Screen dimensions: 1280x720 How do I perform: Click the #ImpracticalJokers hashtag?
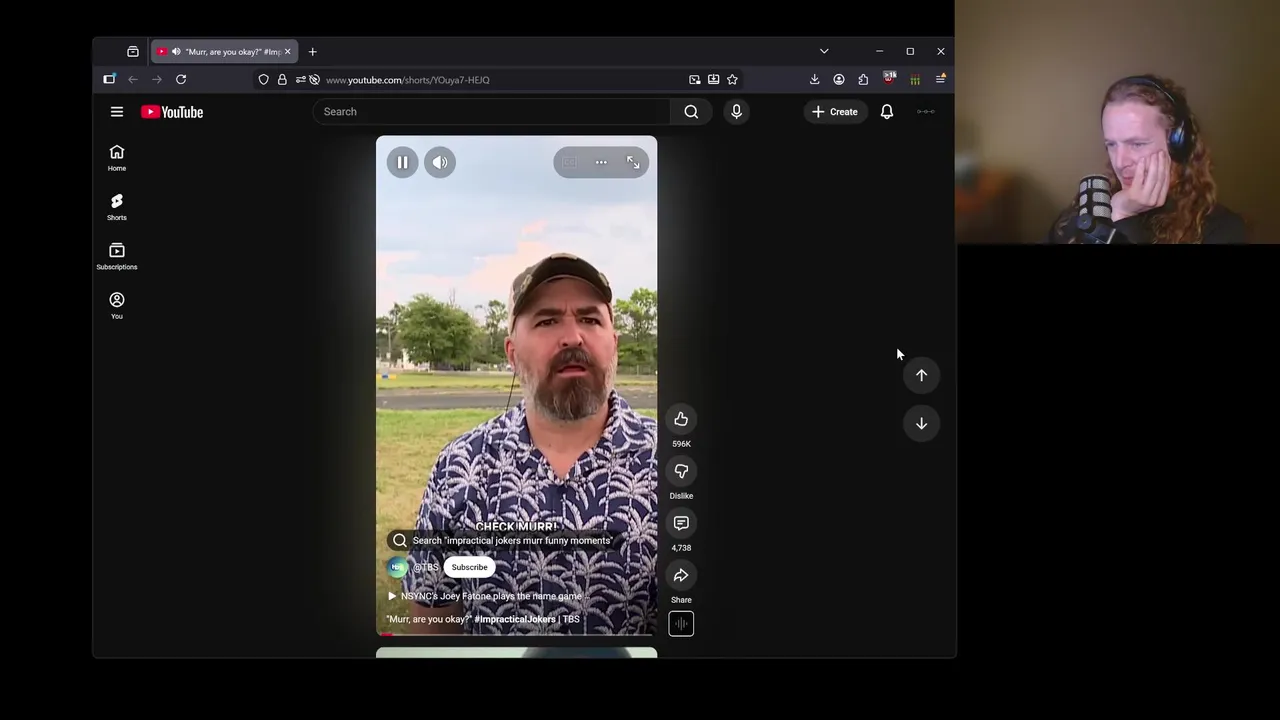coord(515,619)
